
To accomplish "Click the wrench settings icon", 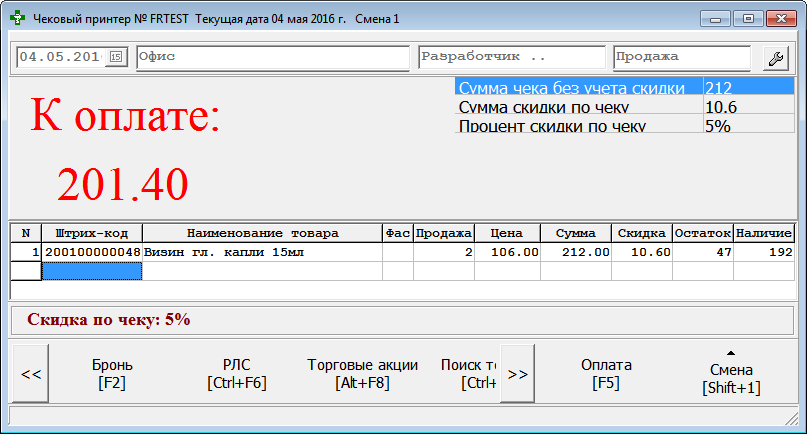I will coord(775,58).
